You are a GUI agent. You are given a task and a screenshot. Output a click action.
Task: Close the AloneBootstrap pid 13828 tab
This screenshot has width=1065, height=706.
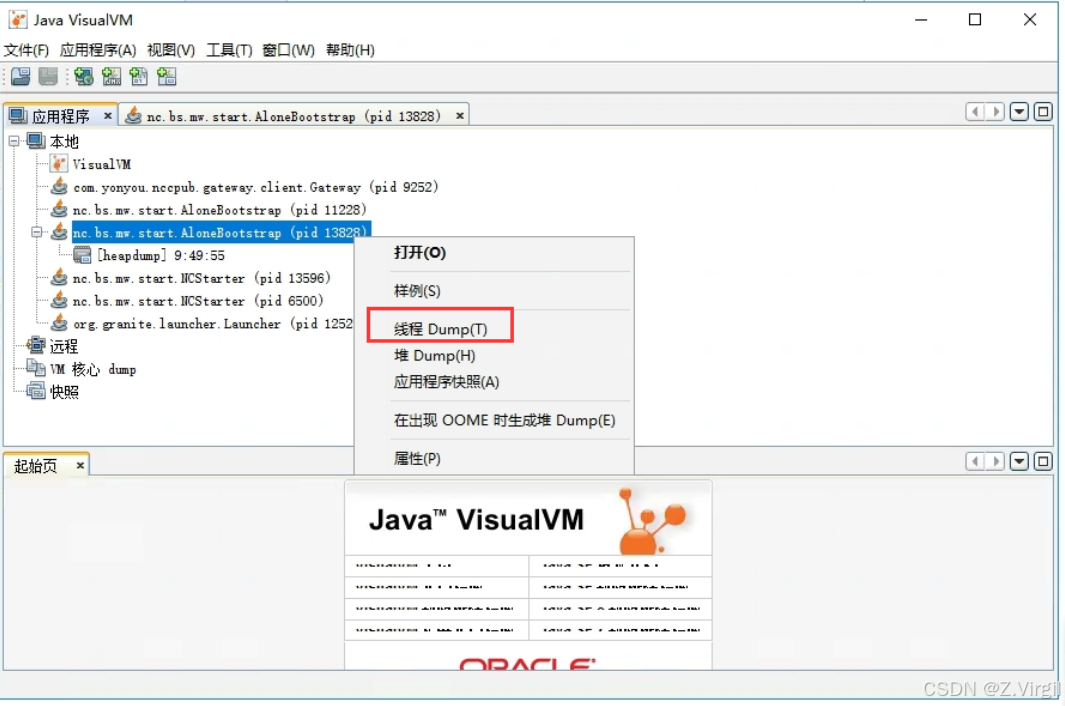pos(460,116)
